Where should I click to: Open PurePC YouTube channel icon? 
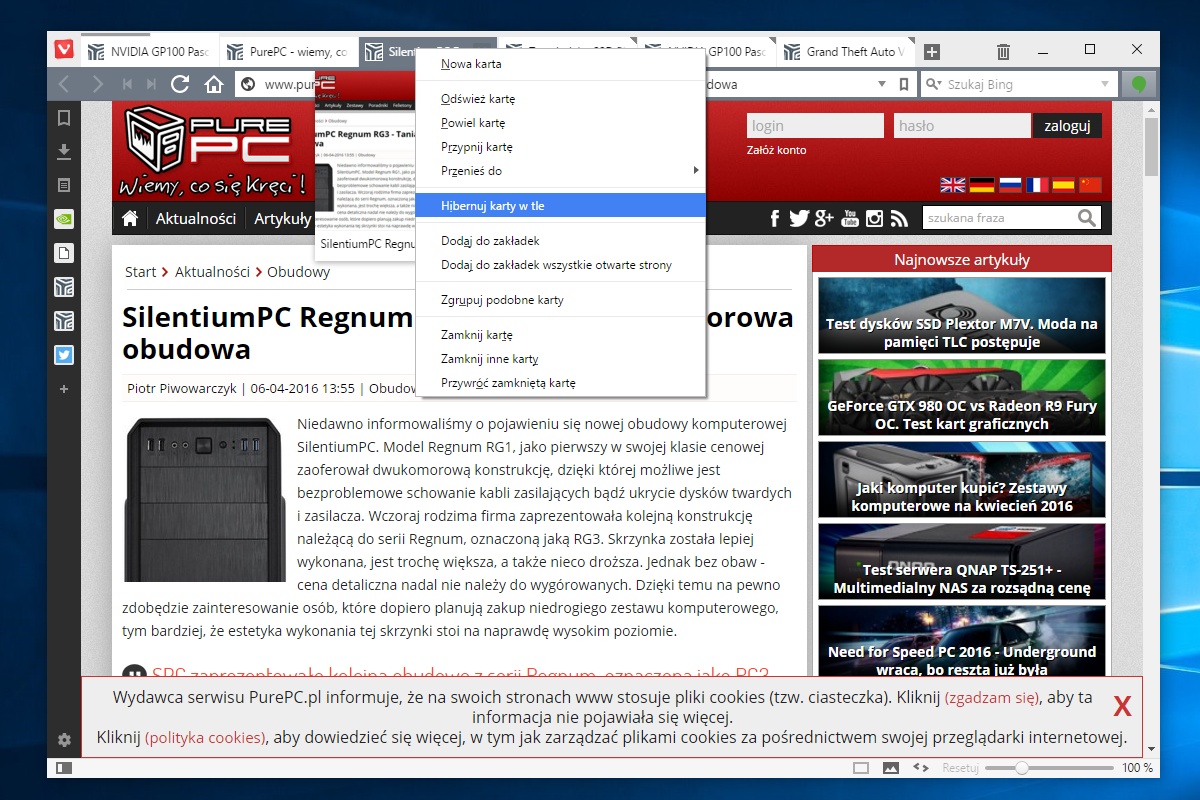[850, 218]
